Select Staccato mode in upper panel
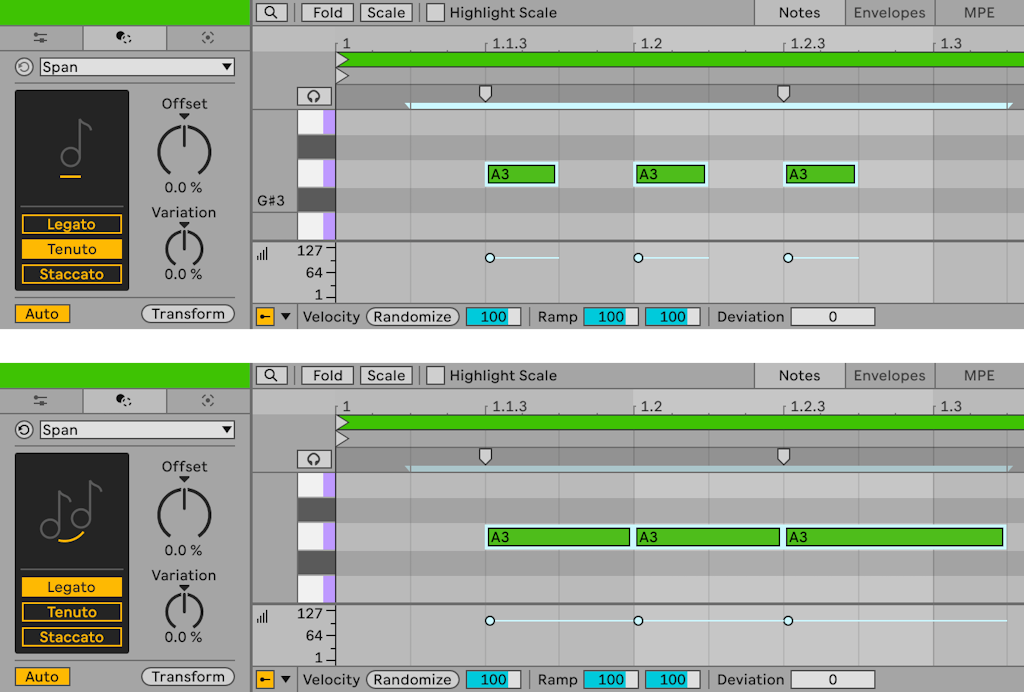This screenshot has height=692, width=1024. pos(72,274)
